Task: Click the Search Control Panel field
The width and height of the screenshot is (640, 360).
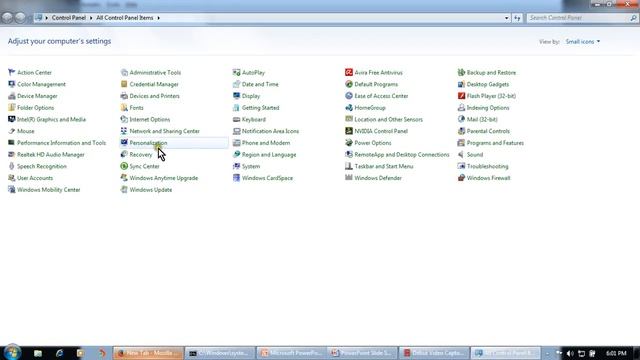Action: click(x=582, y=18)
